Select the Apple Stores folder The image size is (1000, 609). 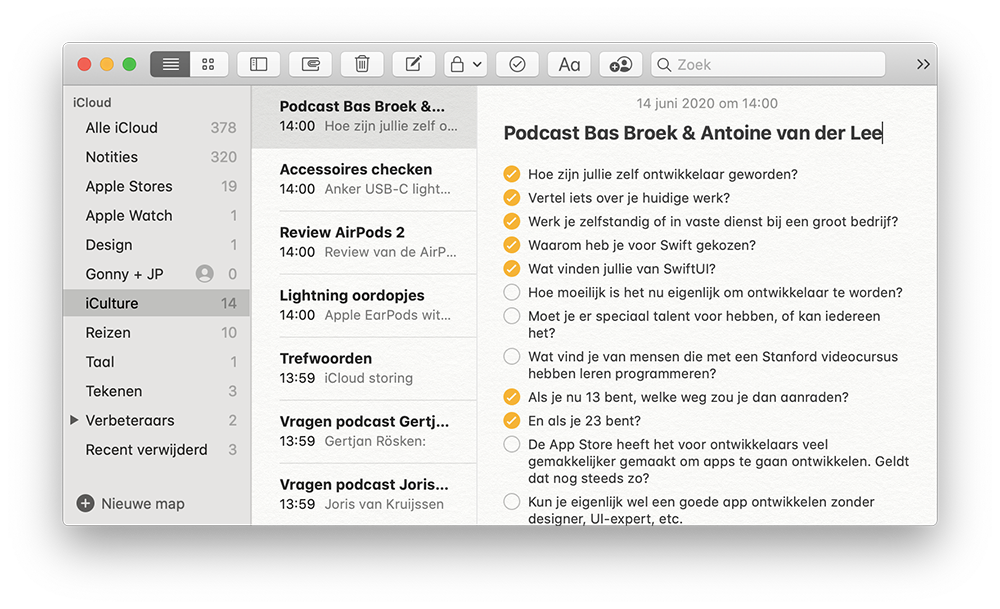coord(156,186)
